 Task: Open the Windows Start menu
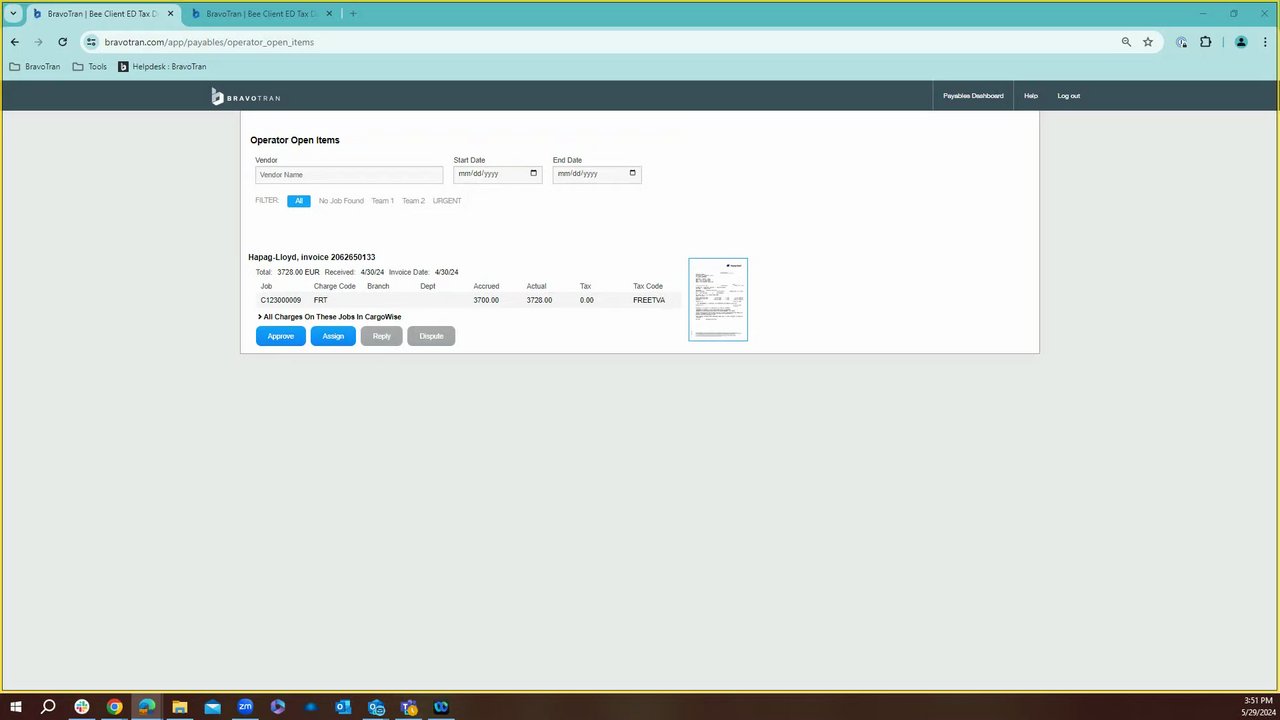[15, 707]
